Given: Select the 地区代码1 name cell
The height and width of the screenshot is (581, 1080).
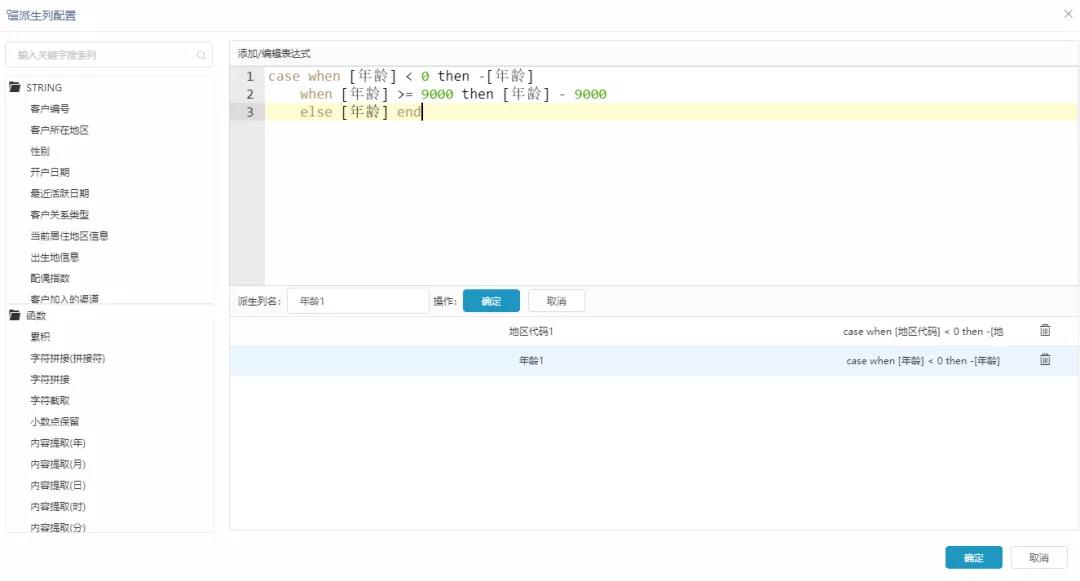Looking at the screenshot, I should click(531, 331).
